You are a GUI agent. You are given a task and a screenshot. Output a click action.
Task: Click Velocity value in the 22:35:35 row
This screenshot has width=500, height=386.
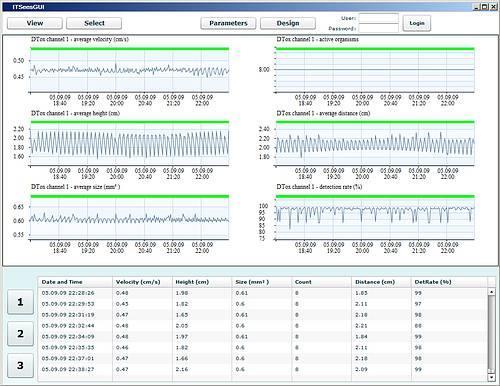point(122,348)
